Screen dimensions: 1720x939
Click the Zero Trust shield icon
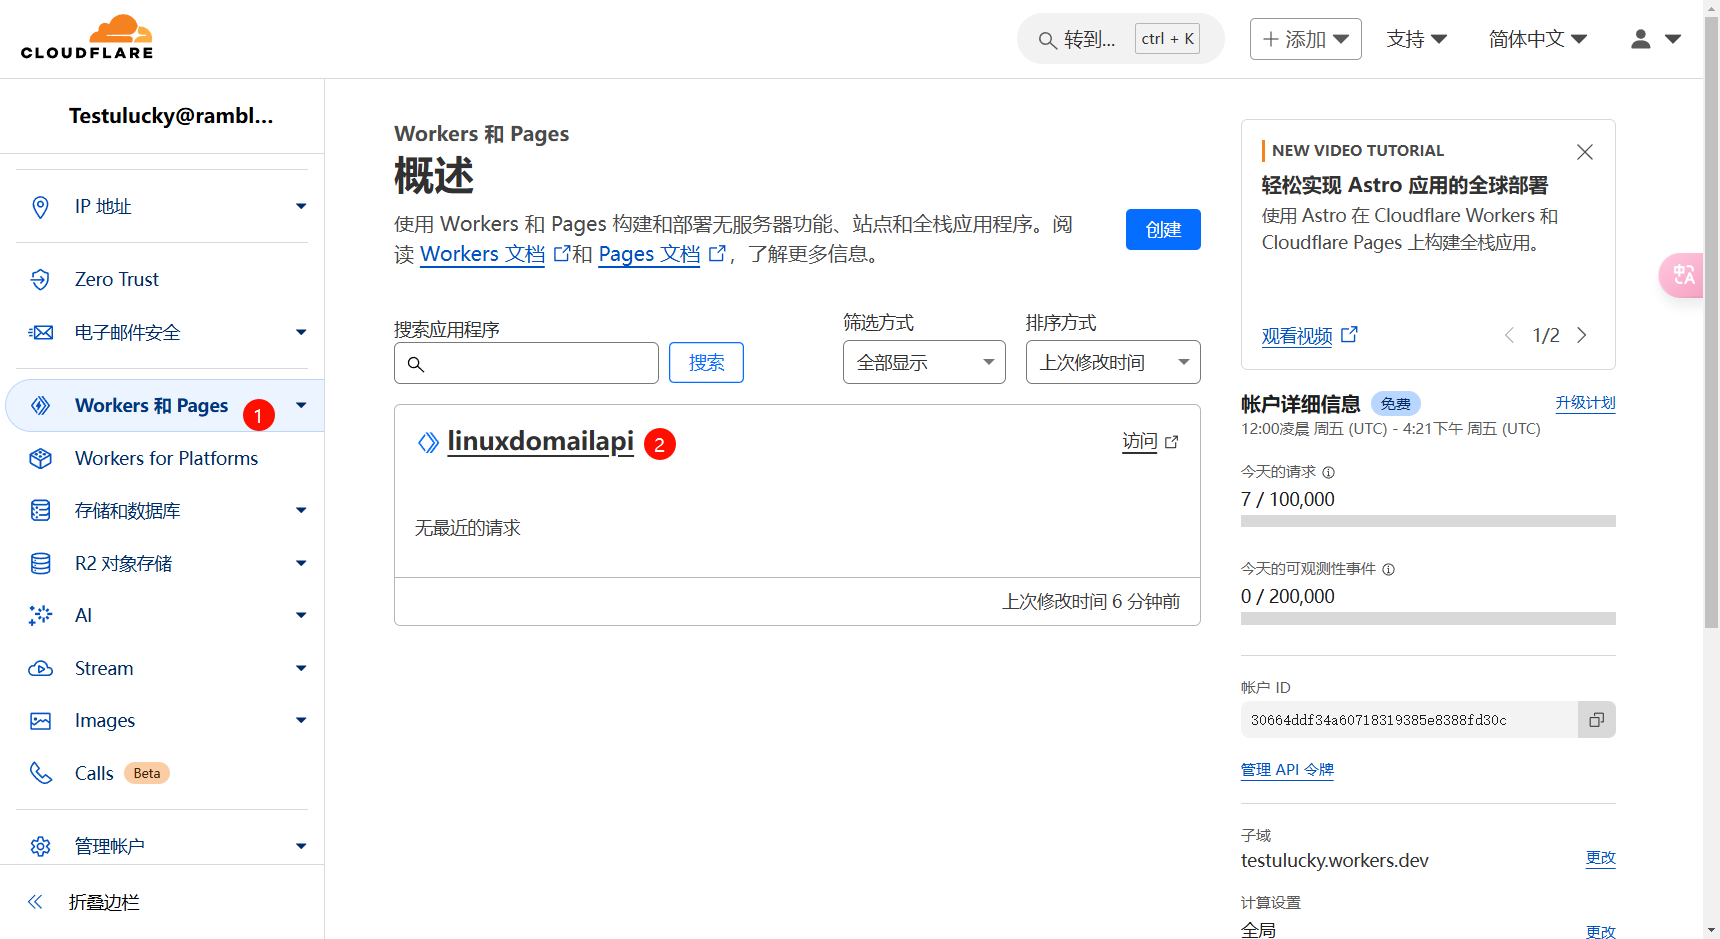40,279
